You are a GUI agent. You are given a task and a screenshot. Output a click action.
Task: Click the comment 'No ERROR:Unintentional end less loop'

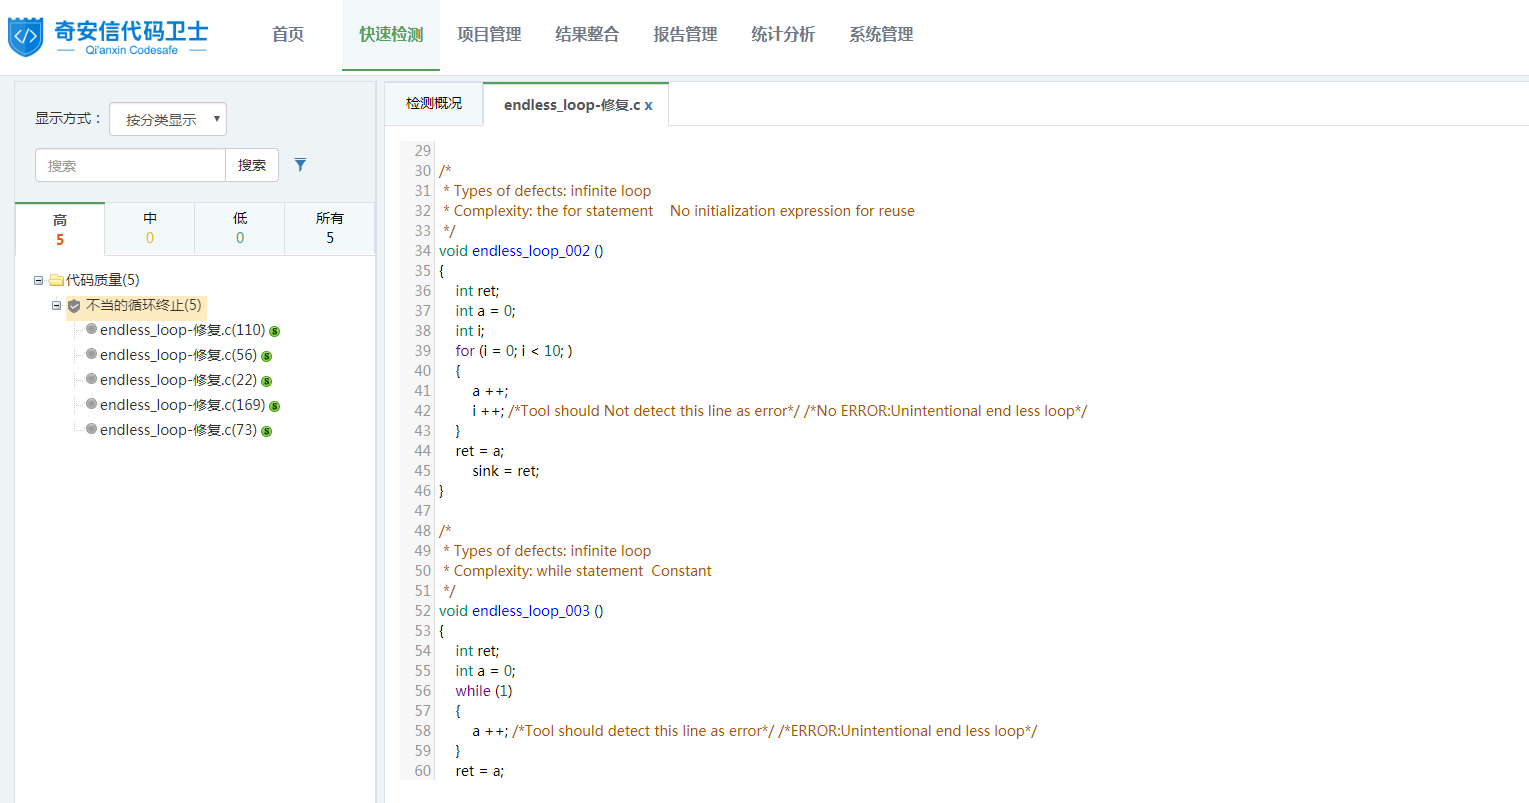[x=946, y=411]
